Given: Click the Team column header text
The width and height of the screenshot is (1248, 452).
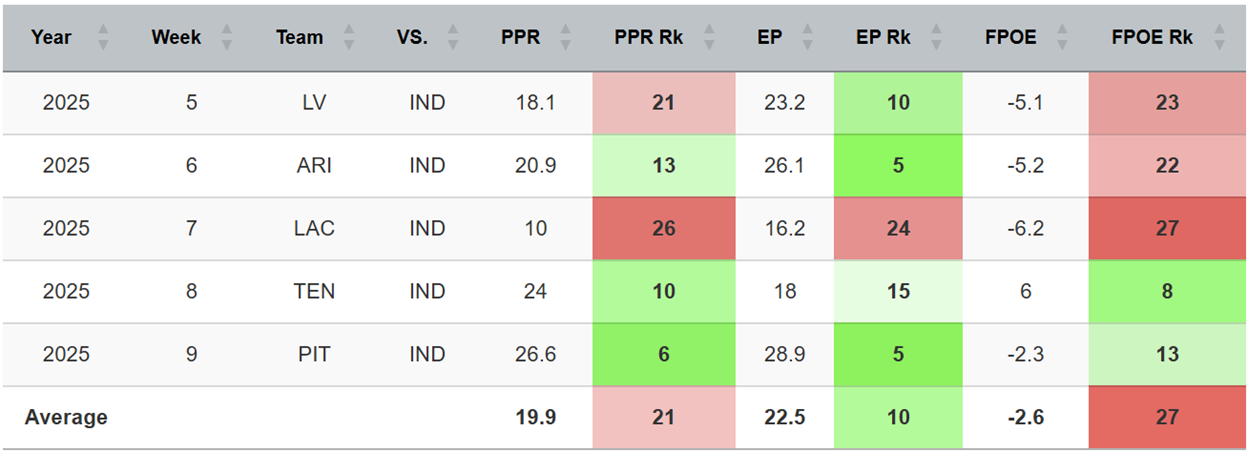Looking at the screenshot, I should [300, 38].
